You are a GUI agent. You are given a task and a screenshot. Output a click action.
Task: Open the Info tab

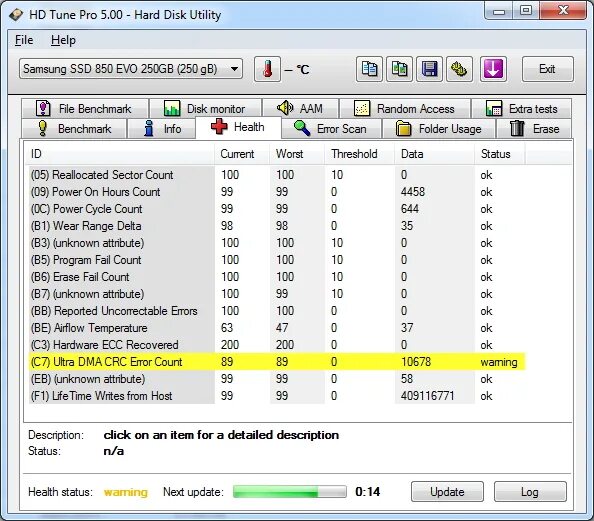(x=162, y=128)
